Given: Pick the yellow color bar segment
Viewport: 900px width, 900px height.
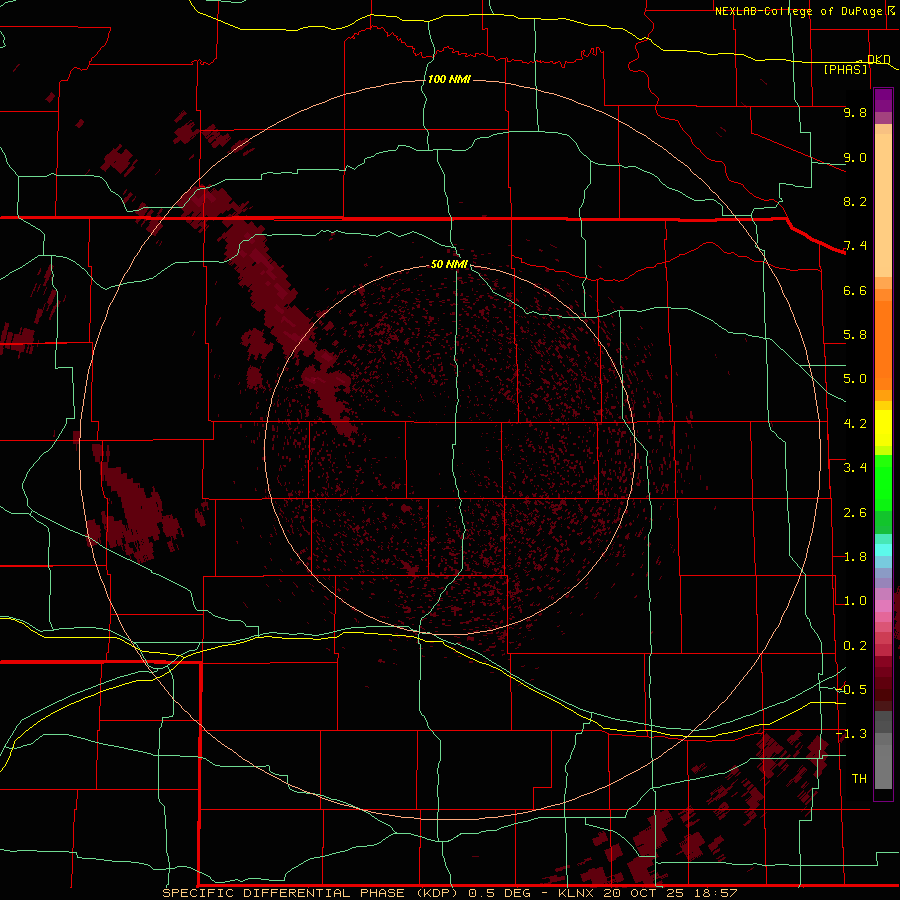Looking at the screenshot, I should tap(883, 428).
